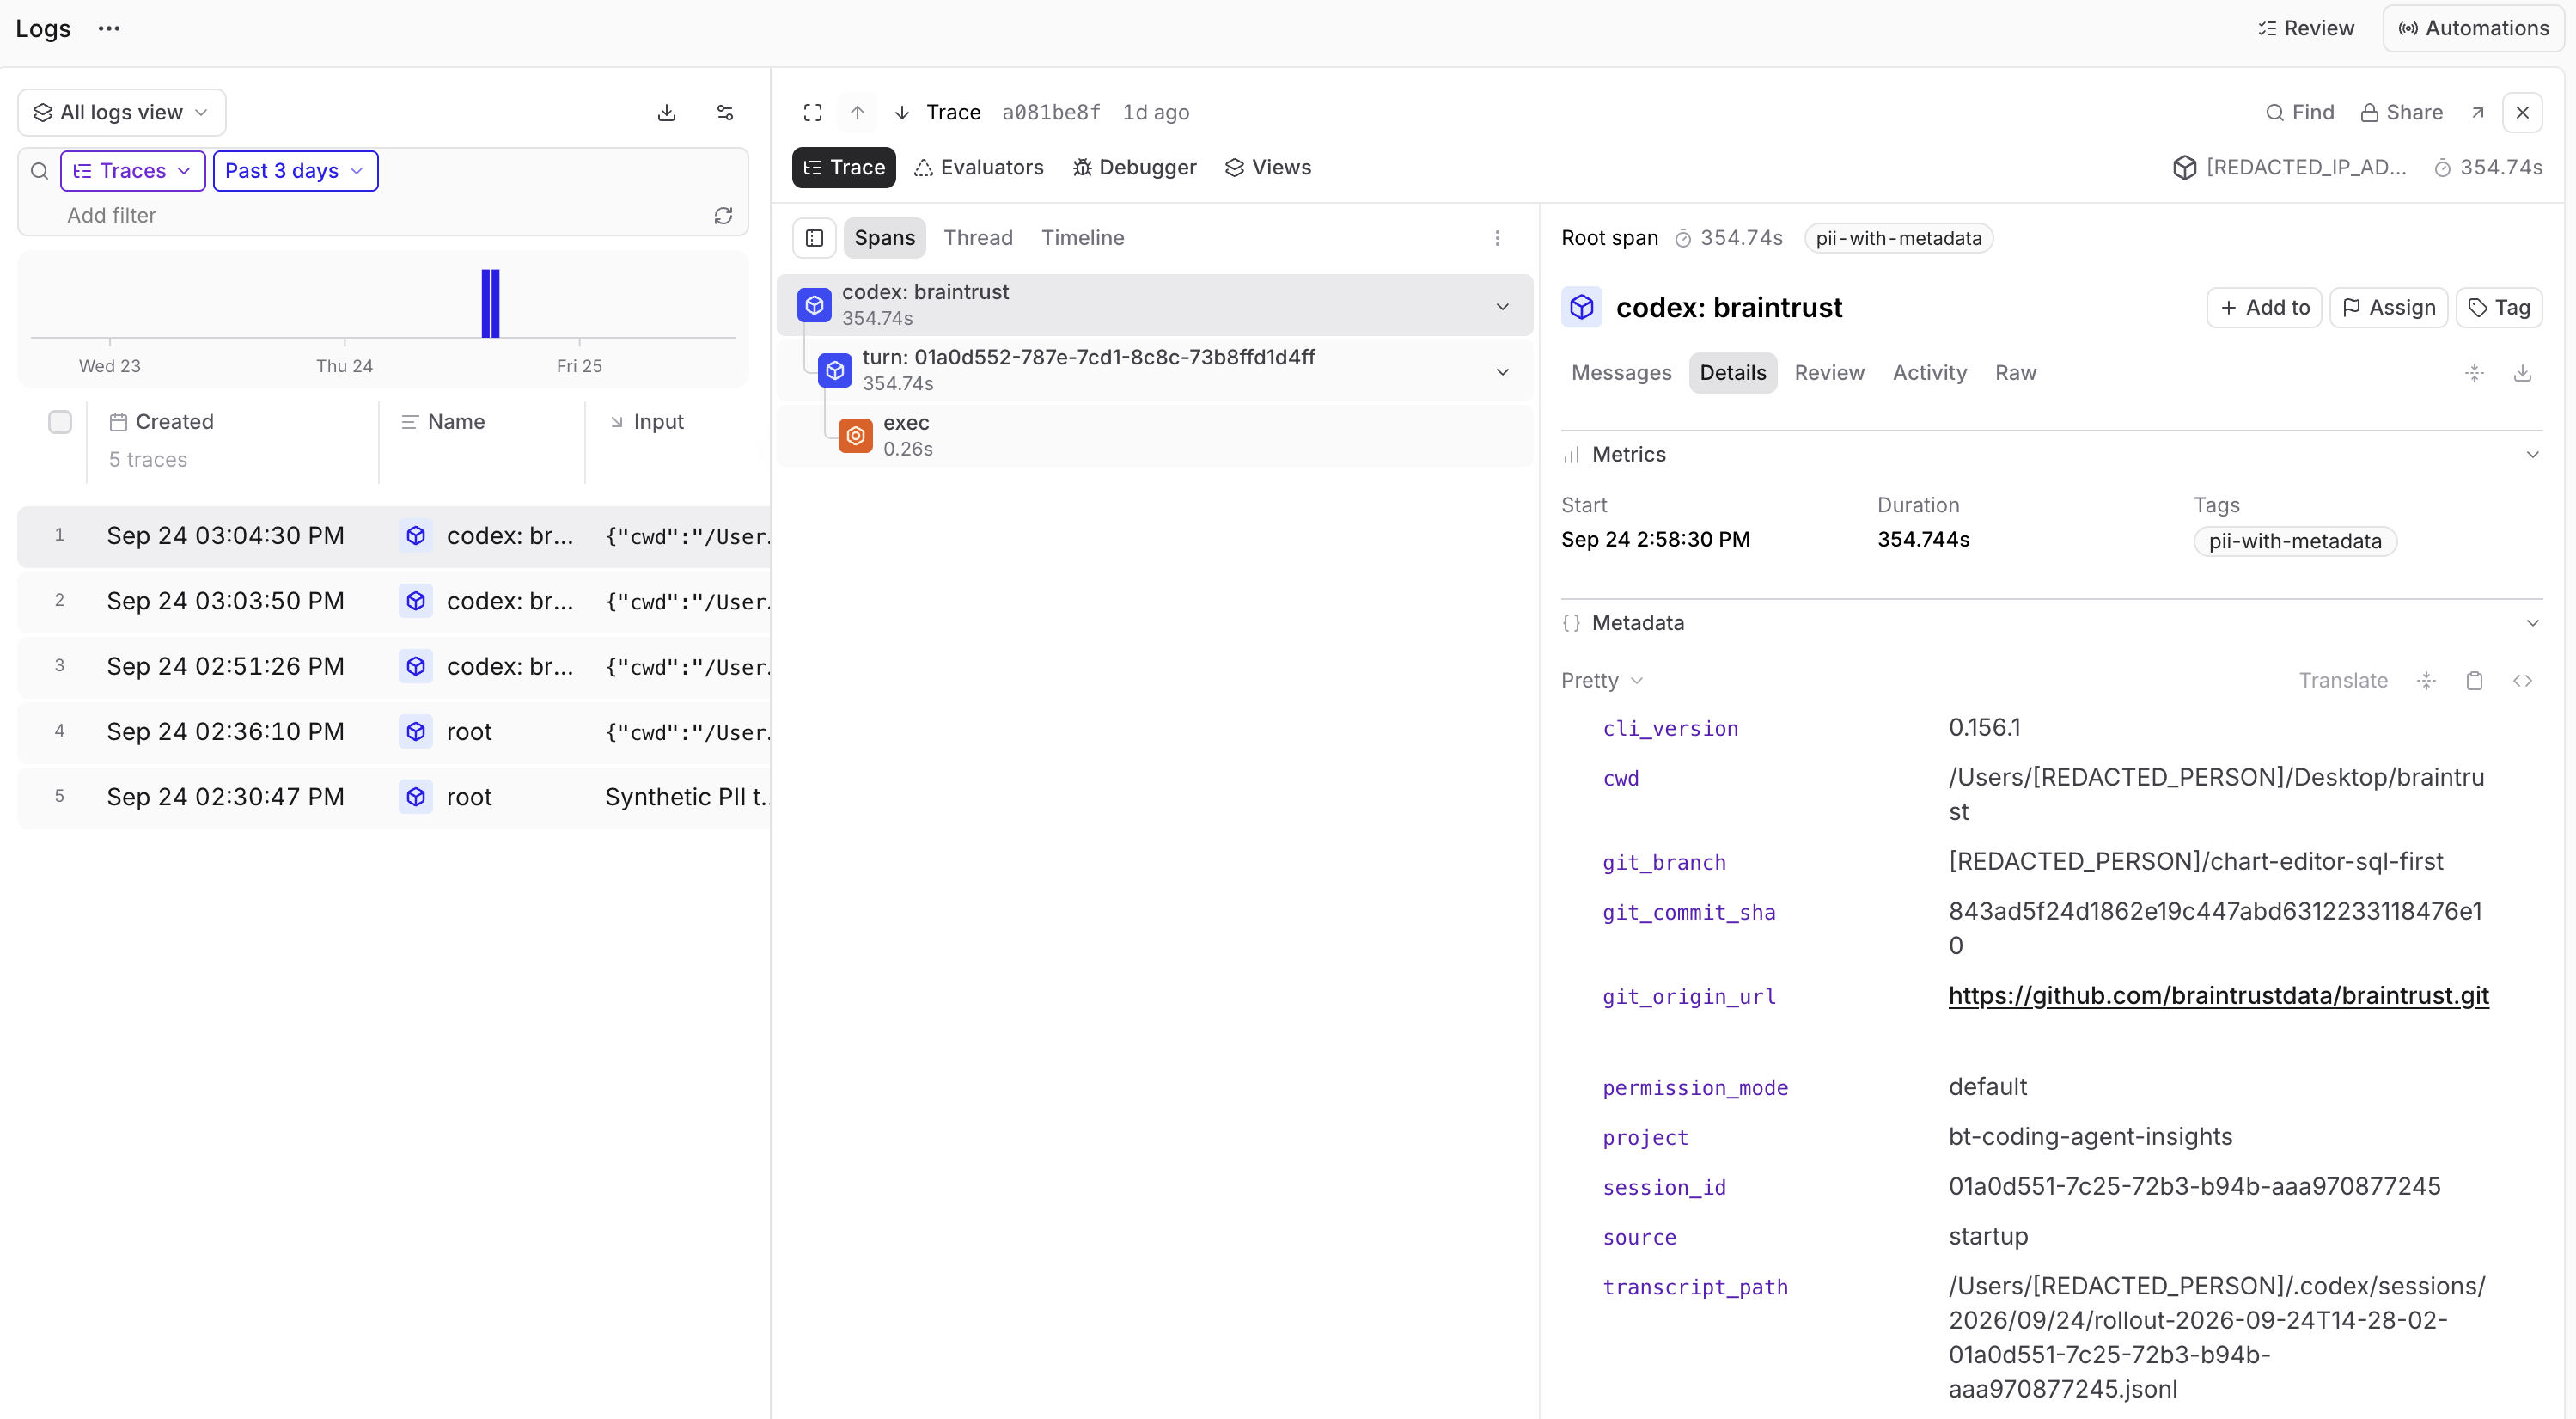Copy the metadata to clipboard
Viewport: 2576px width, 1419px height.
point(2475,681)
